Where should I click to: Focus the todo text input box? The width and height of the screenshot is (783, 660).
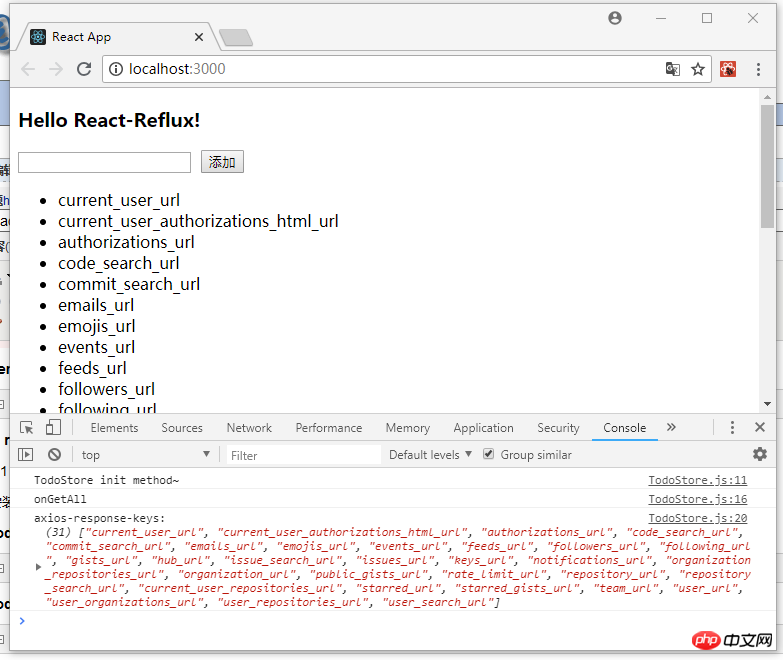104,162
